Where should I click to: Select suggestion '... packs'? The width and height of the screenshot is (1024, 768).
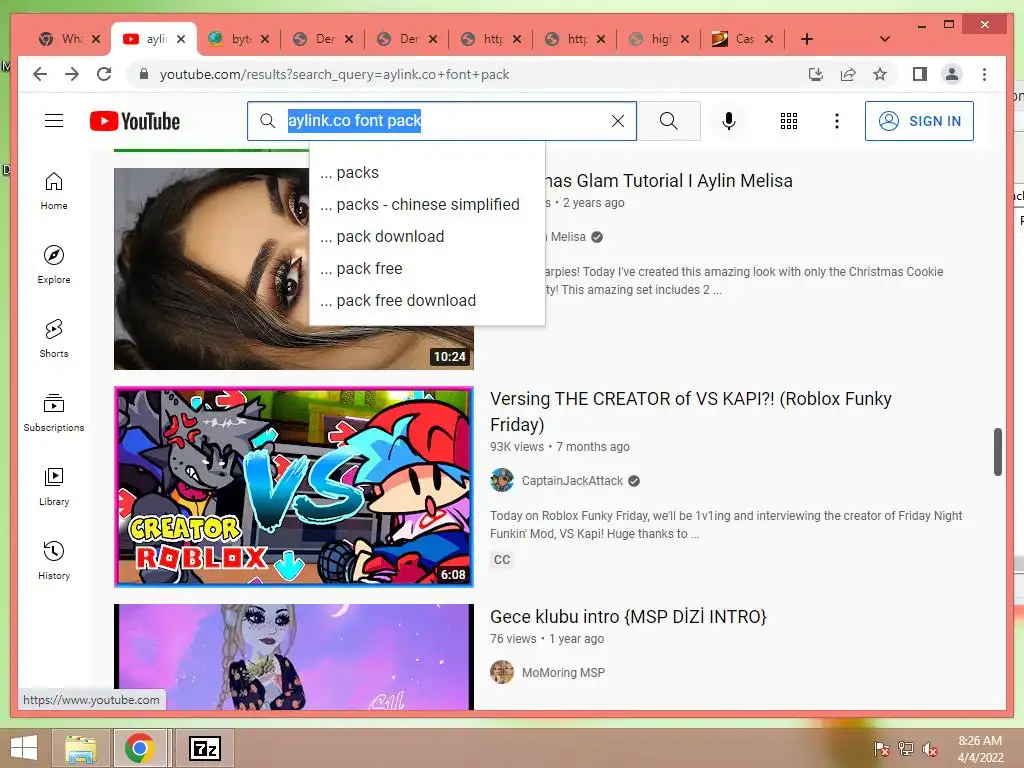pos(427,172)
